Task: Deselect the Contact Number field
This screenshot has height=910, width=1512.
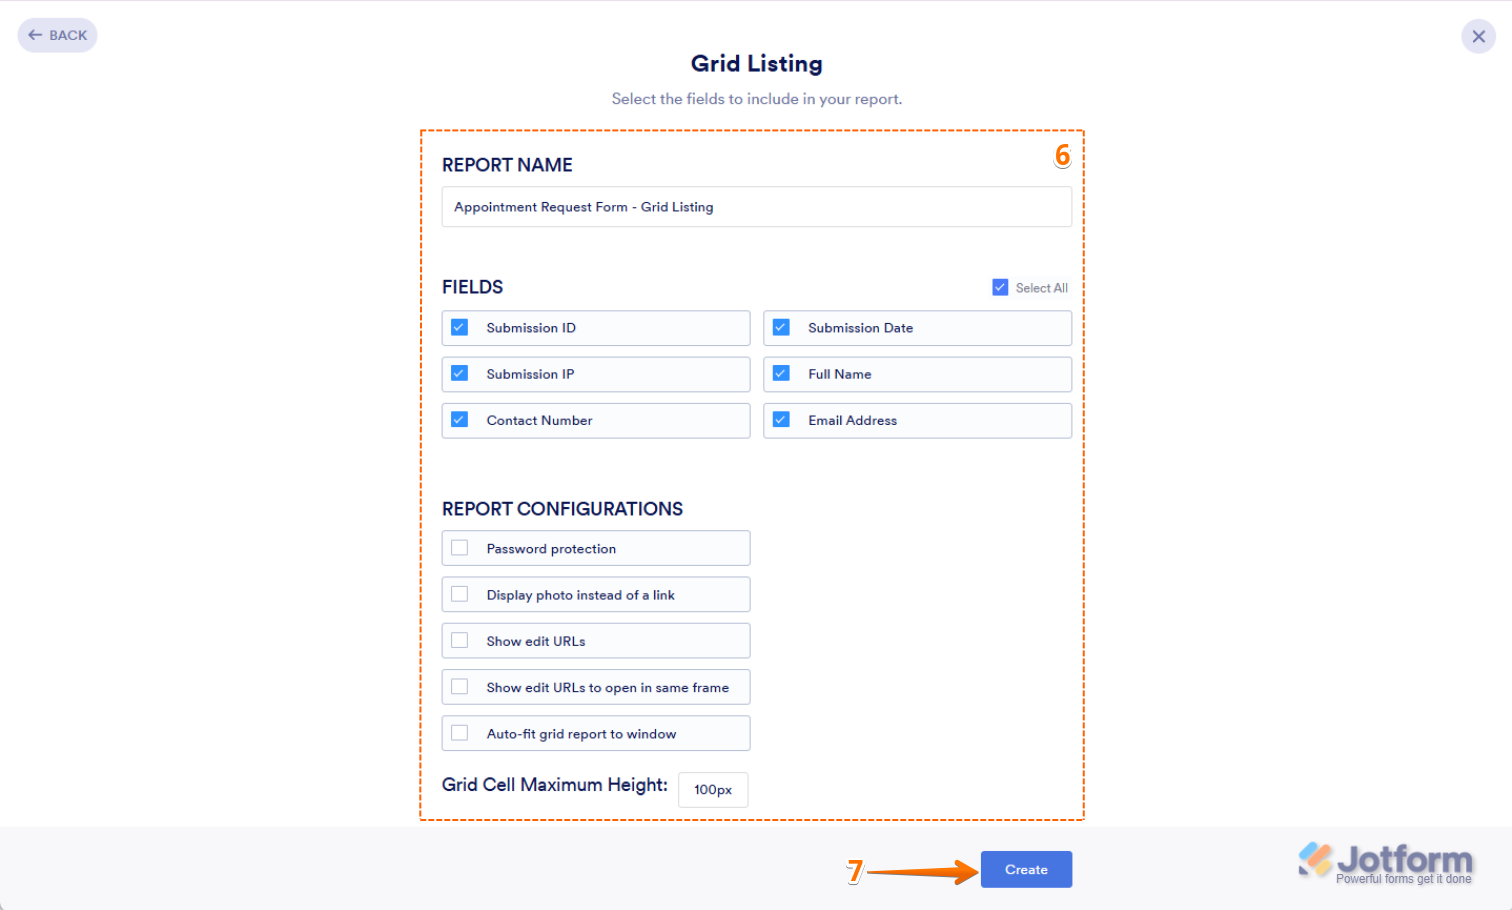Action: pos(460,420)
